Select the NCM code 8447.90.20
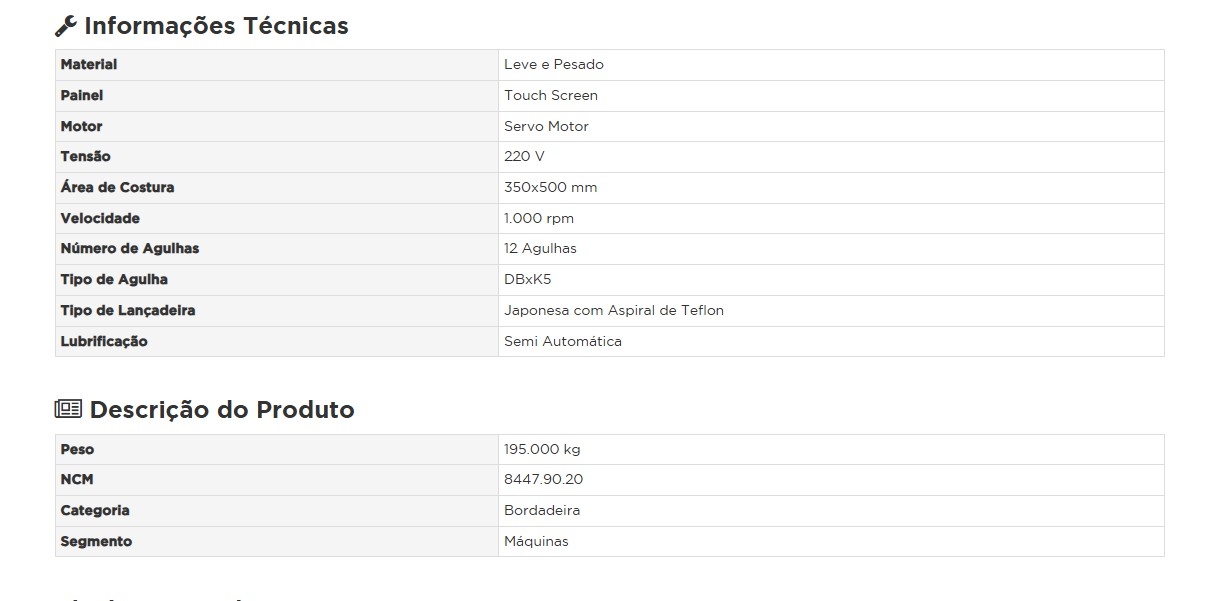1216x601 pixels. tap(543, 480)
